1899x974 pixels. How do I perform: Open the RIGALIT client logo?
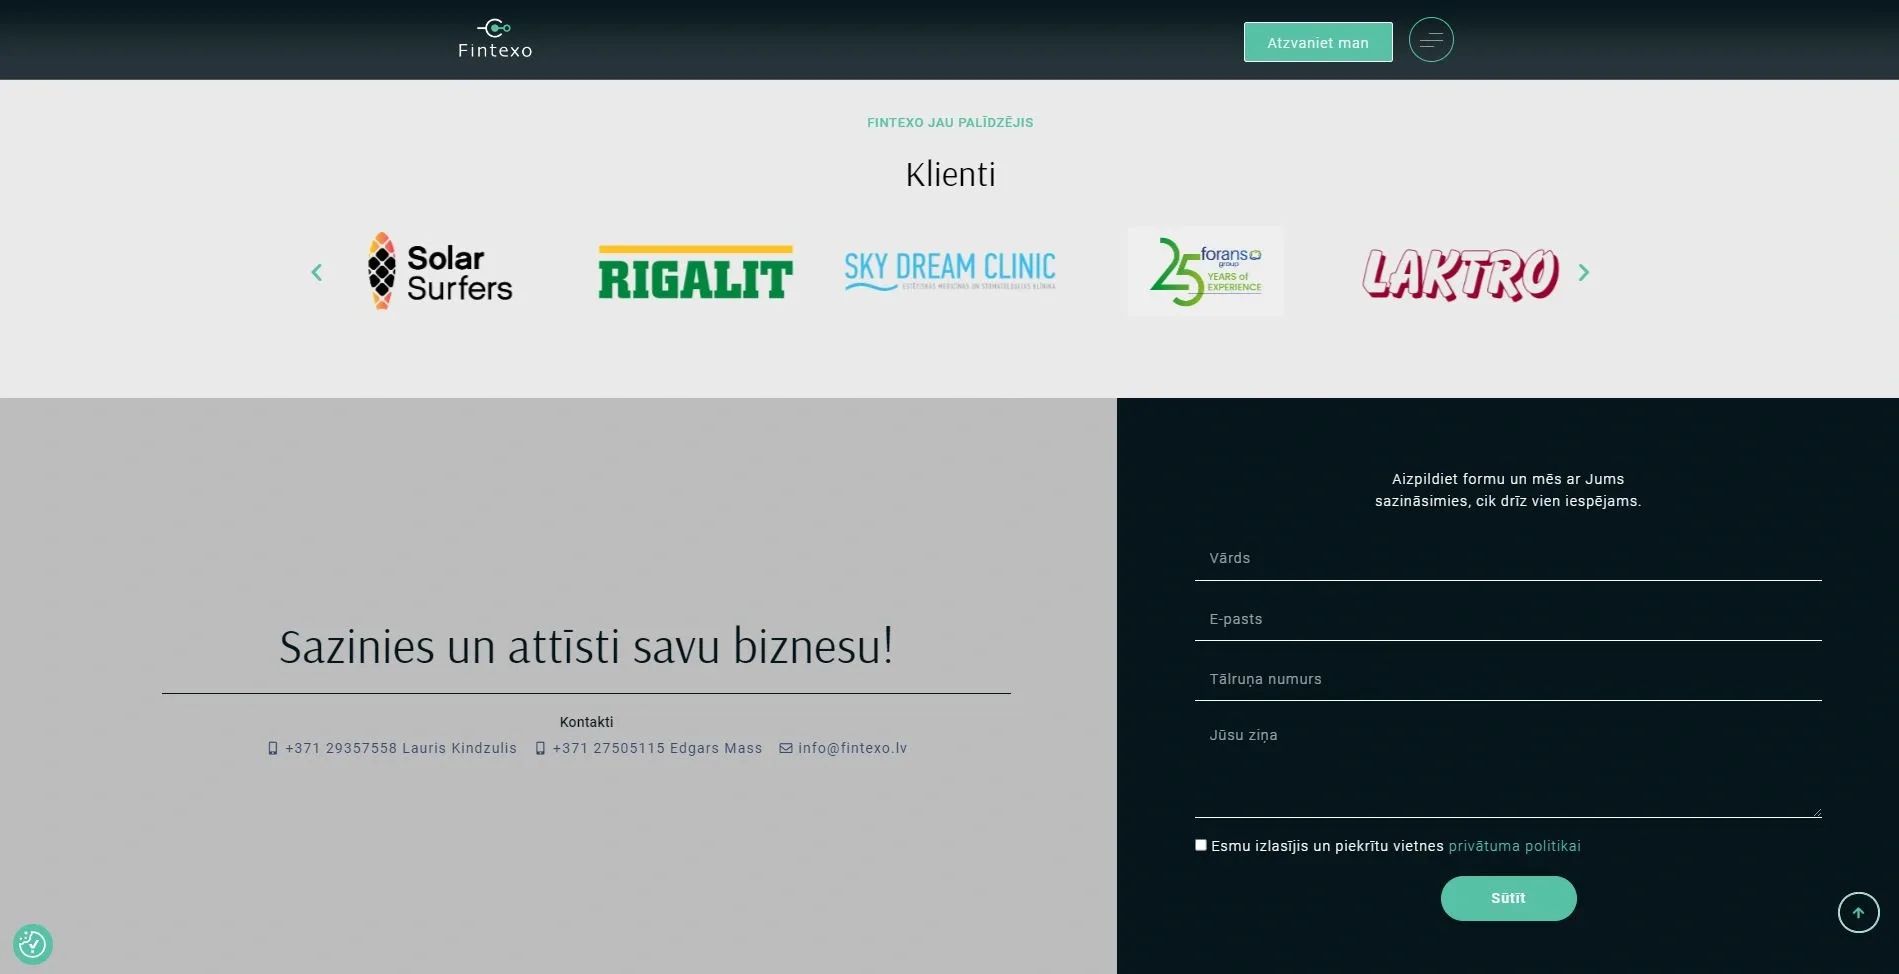coord(696,272)
